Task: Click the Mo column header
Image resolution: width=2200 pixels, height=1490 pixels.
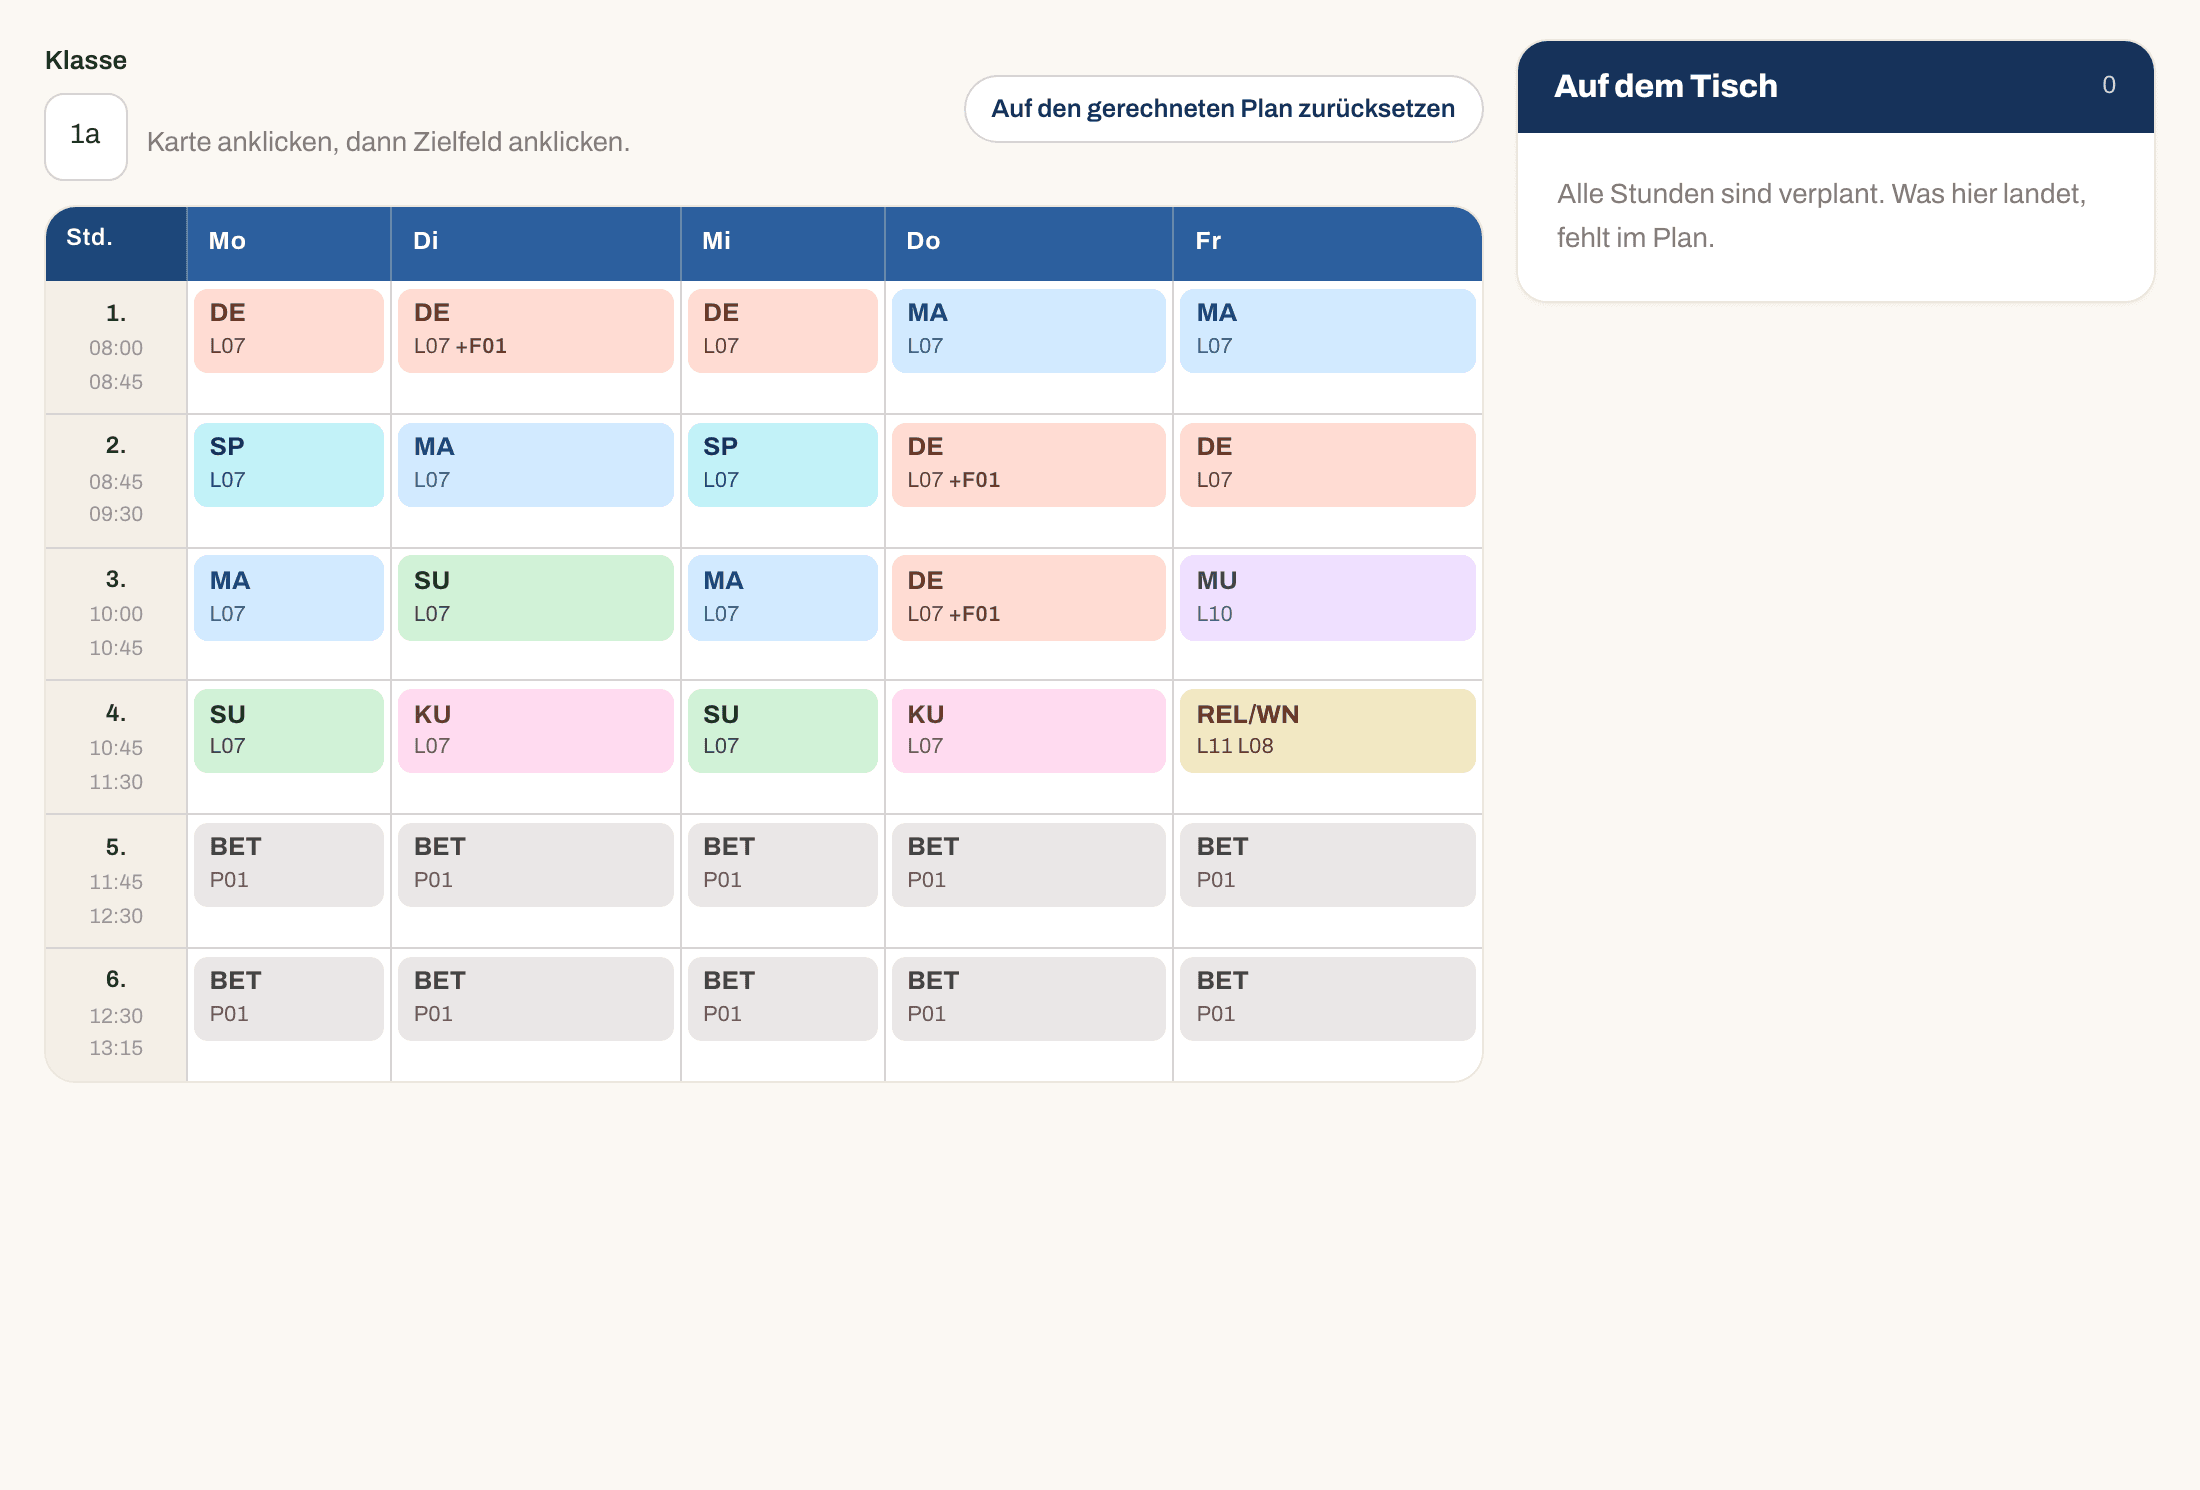Action: click(x=289, y=242)
